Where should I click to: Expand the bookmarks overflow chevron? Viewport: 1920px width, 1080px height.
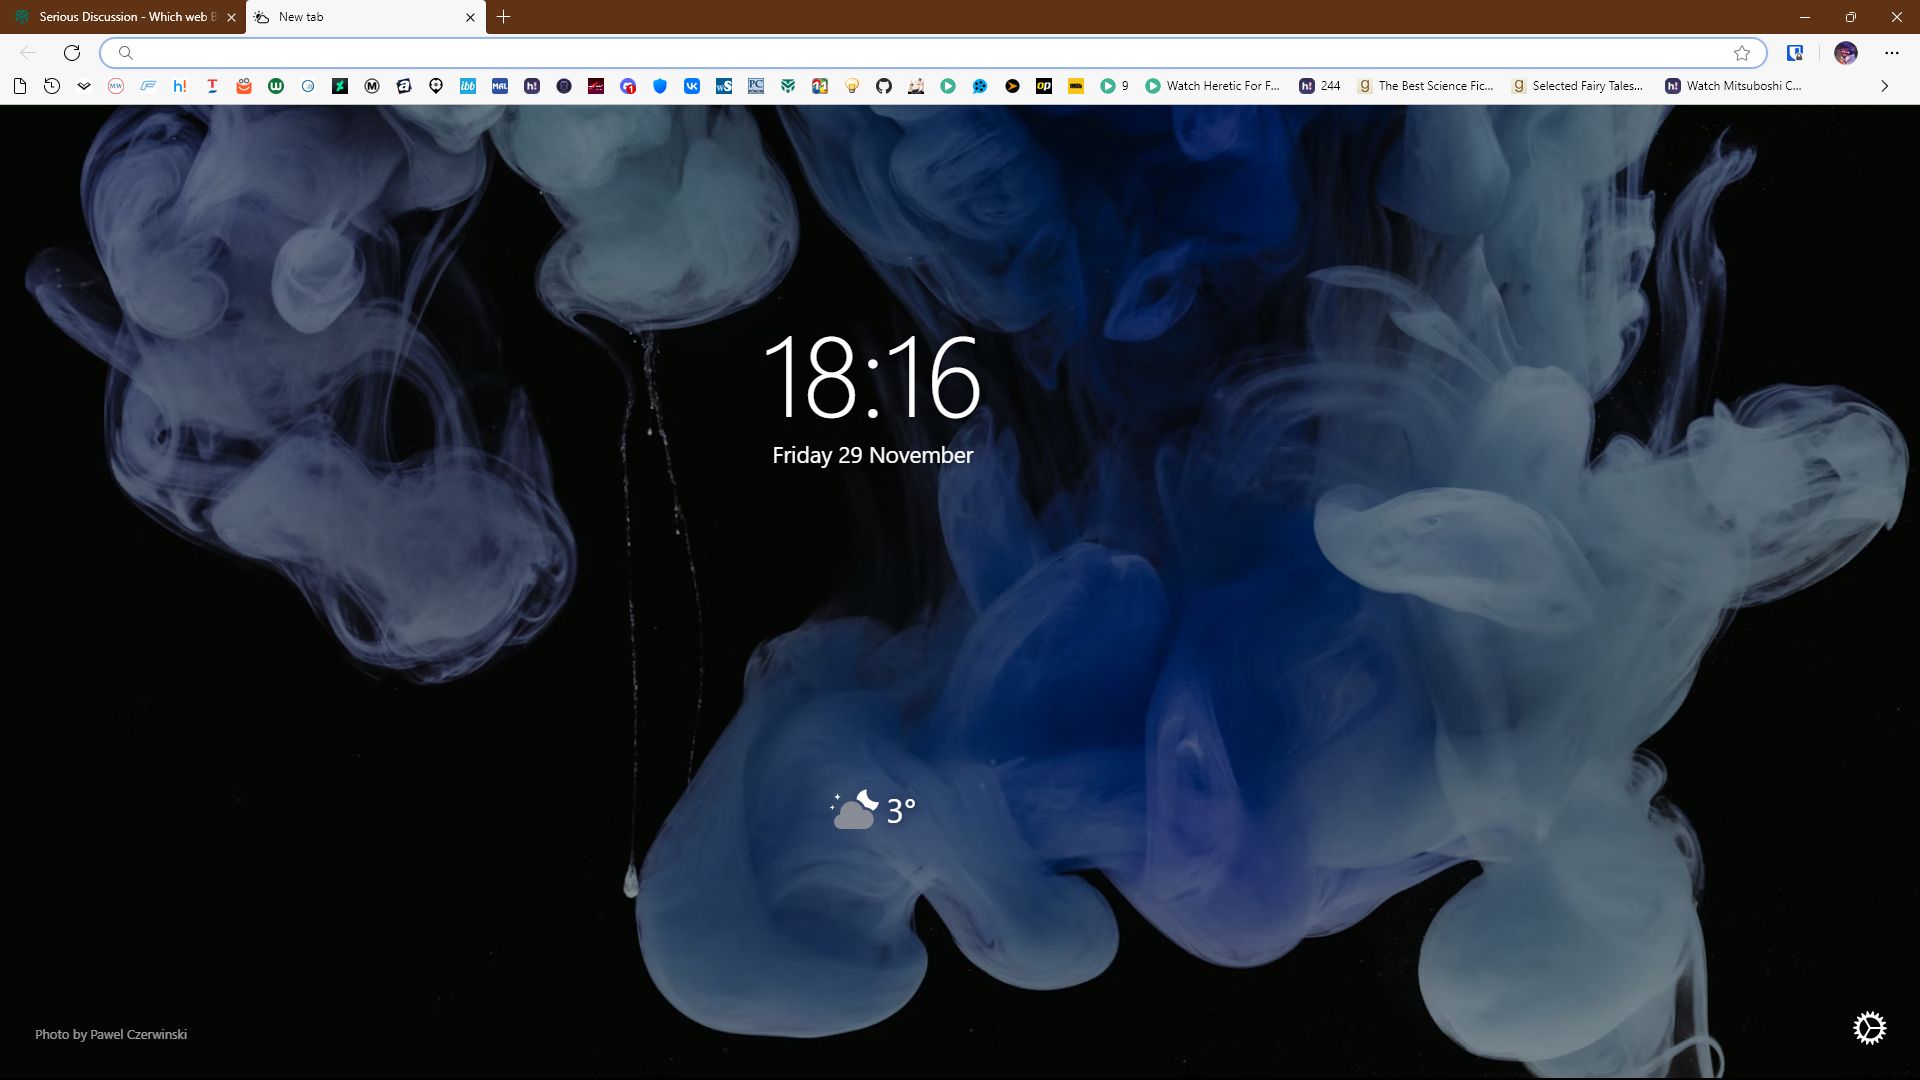pos(1885,86)
